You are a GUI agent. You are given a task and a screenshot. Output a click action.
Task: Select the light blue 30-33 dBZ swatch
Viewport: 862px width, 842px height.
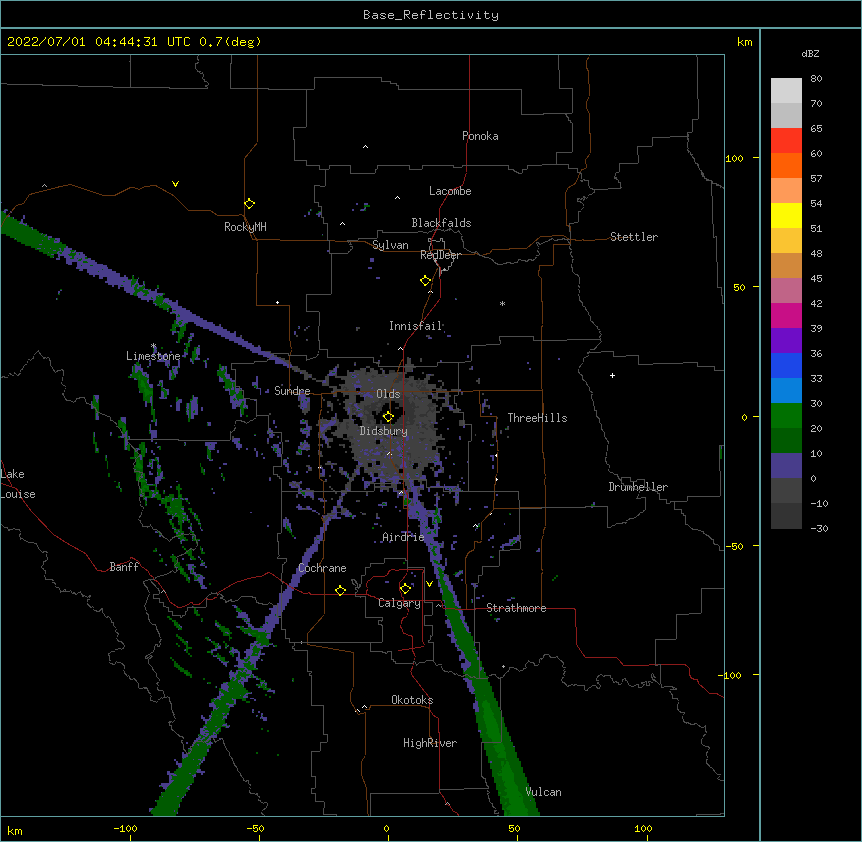tap(786, 391)
